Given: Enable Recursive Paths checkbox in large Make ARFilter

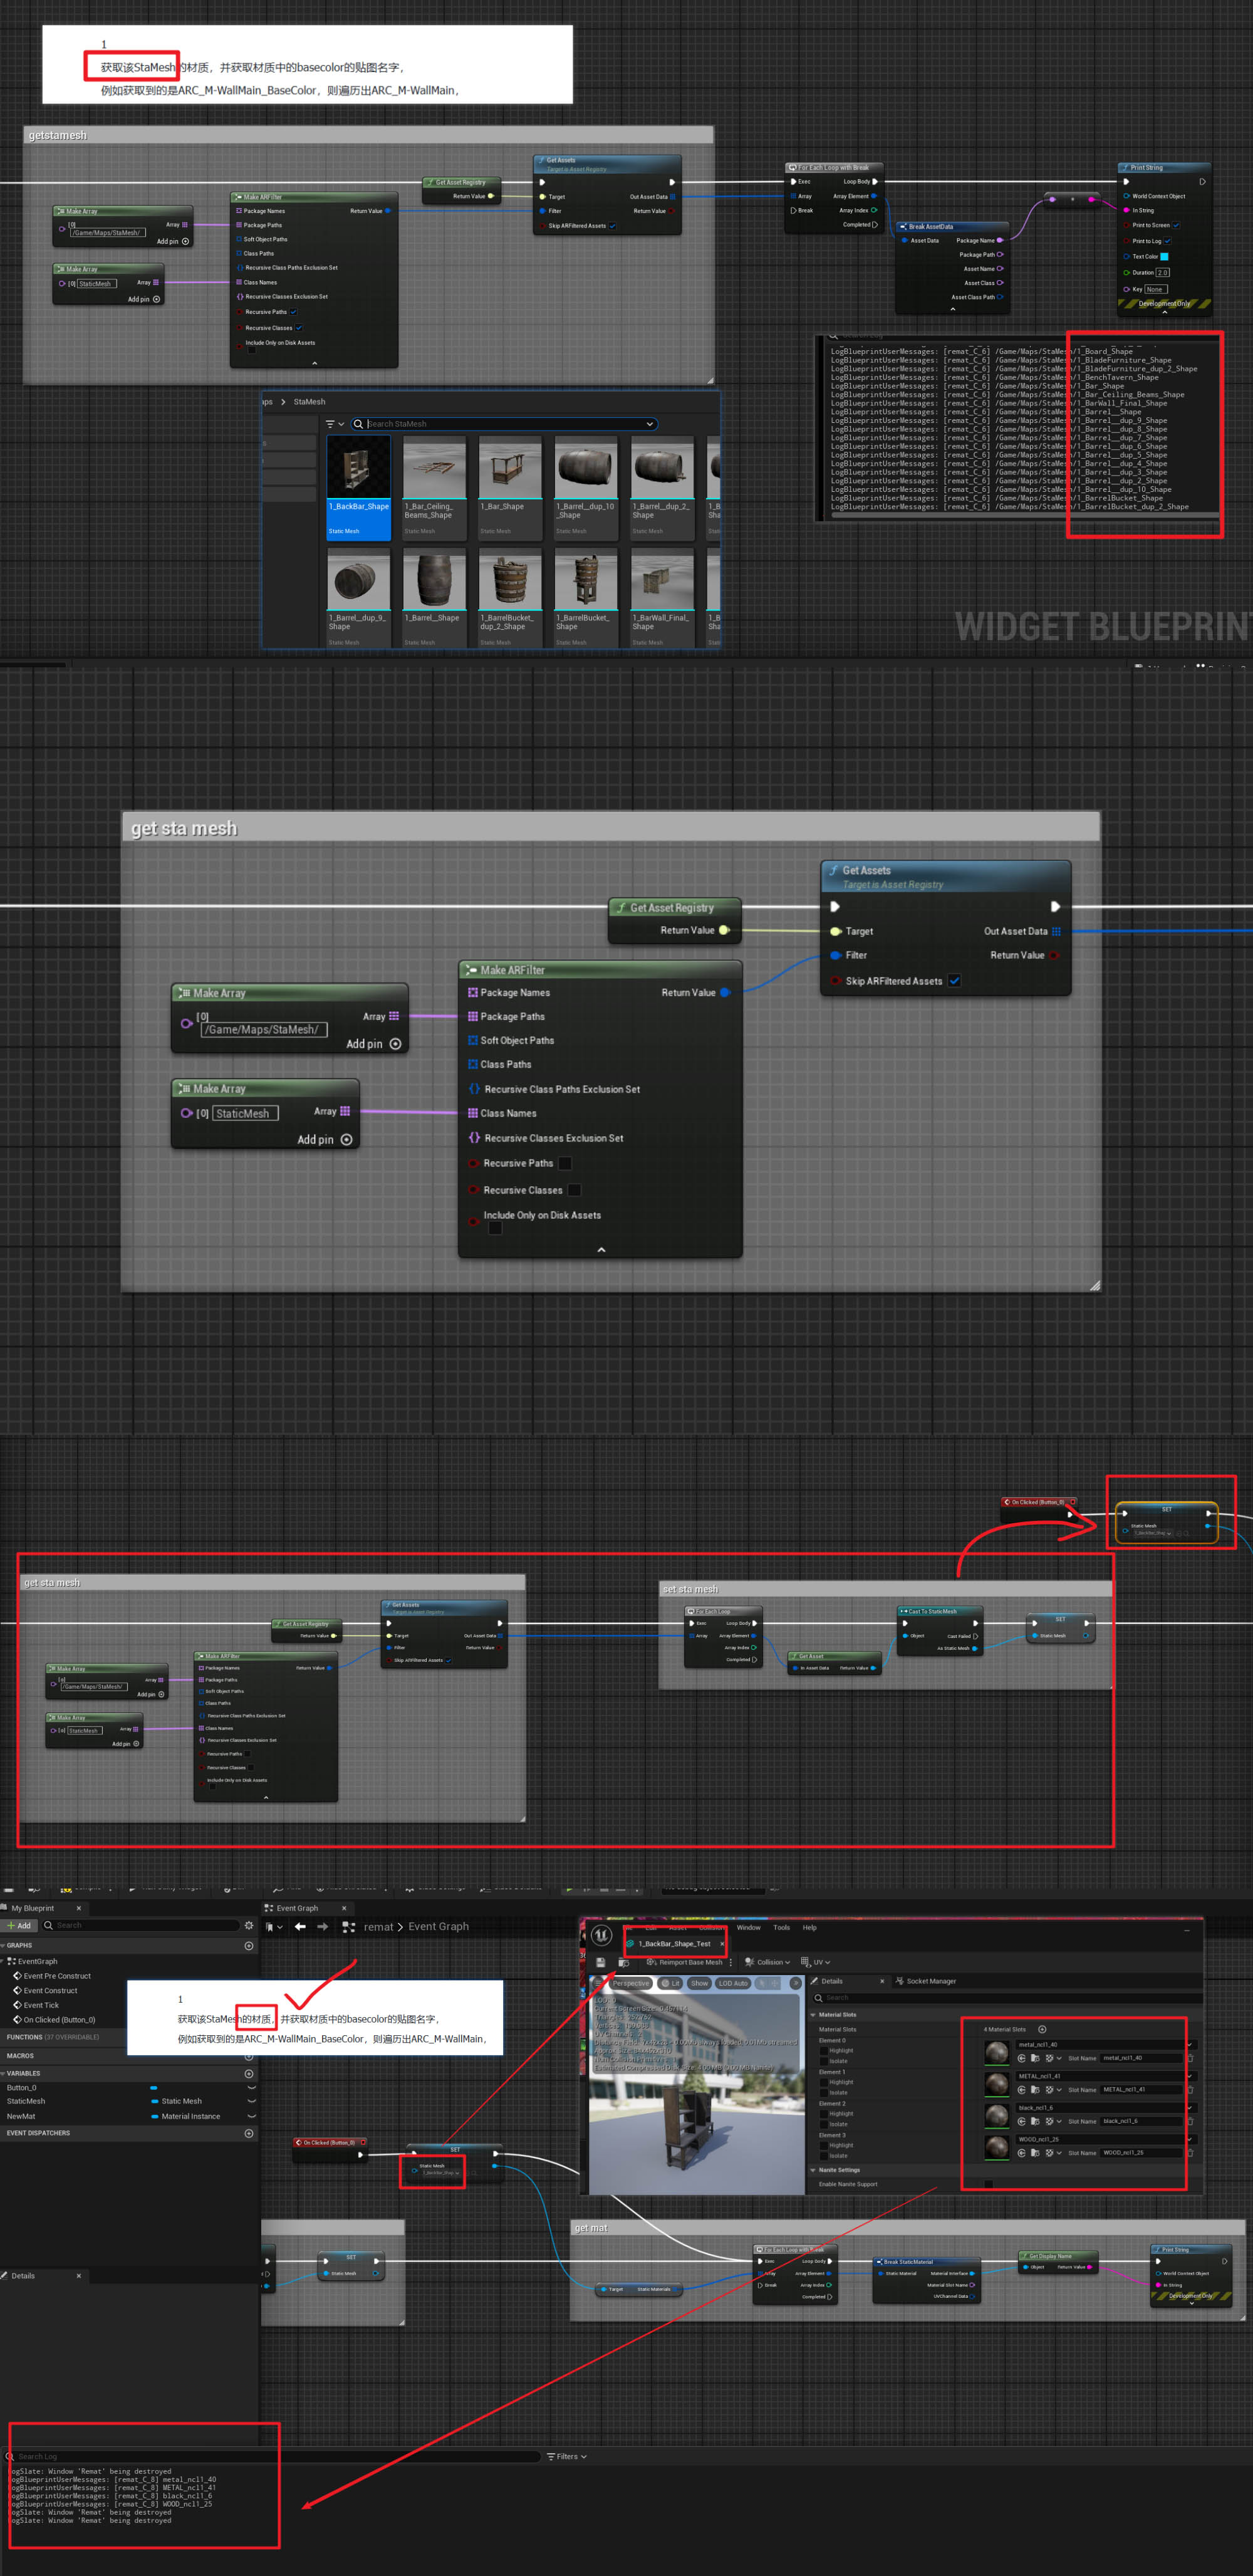Looking at the screenshot, I should click(565, 1163).
